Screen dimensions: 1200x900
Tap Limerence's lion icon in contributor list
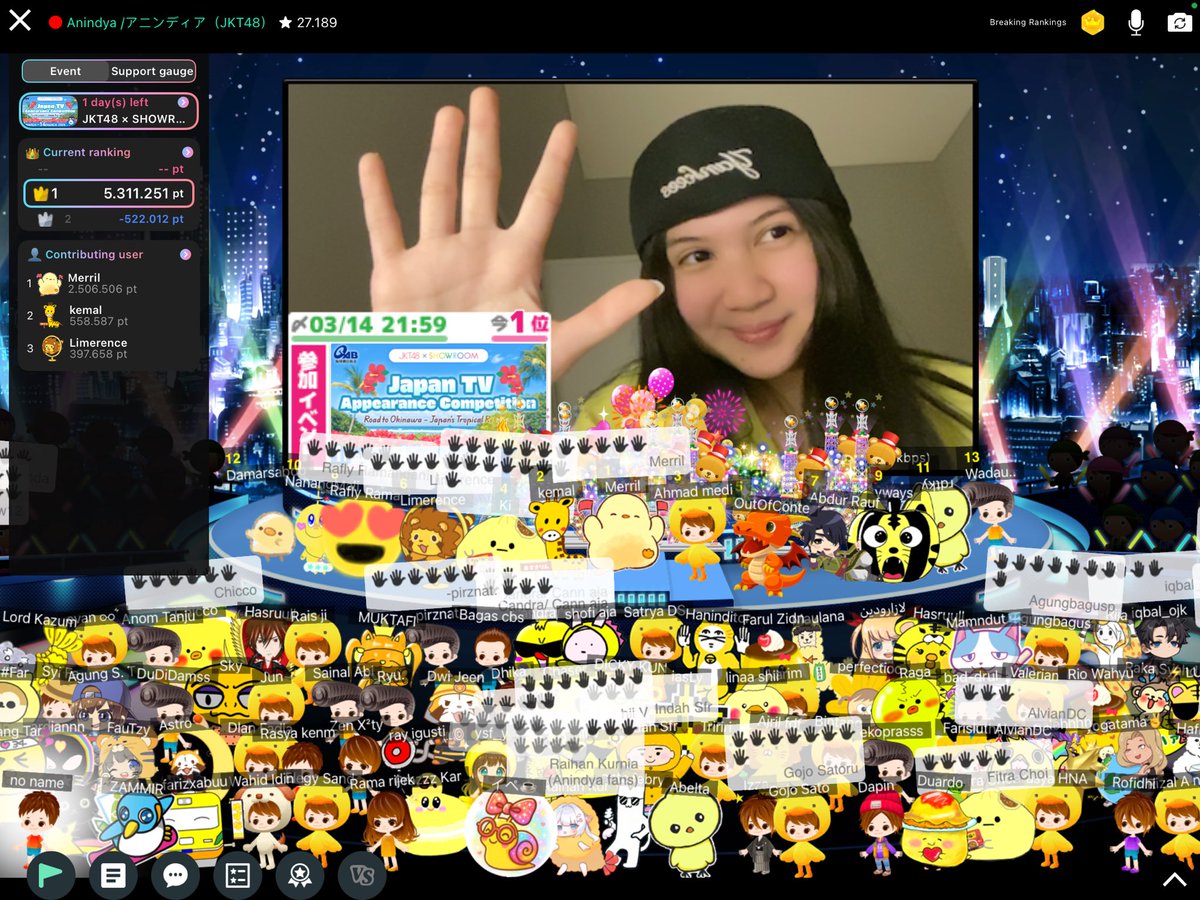[x=50, y=348]
